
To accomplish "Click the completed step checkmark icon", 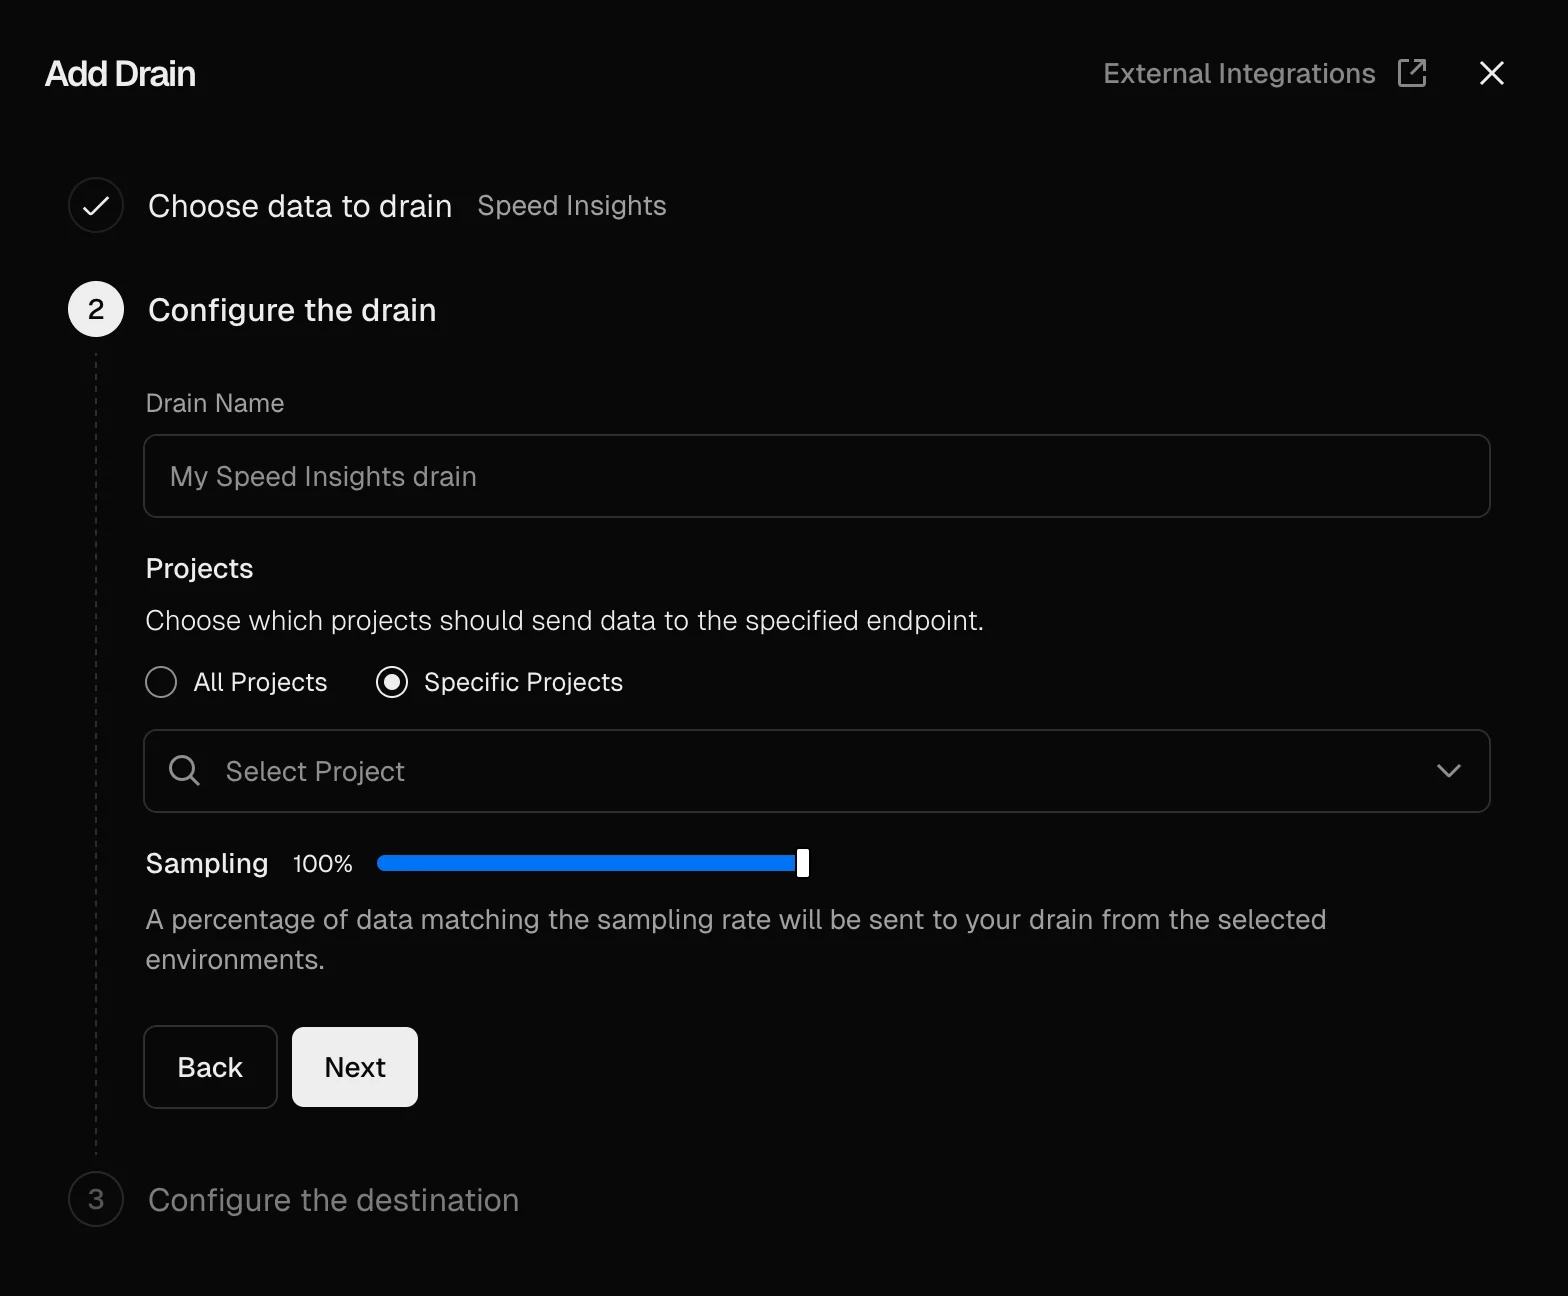I will click(96, 206).
